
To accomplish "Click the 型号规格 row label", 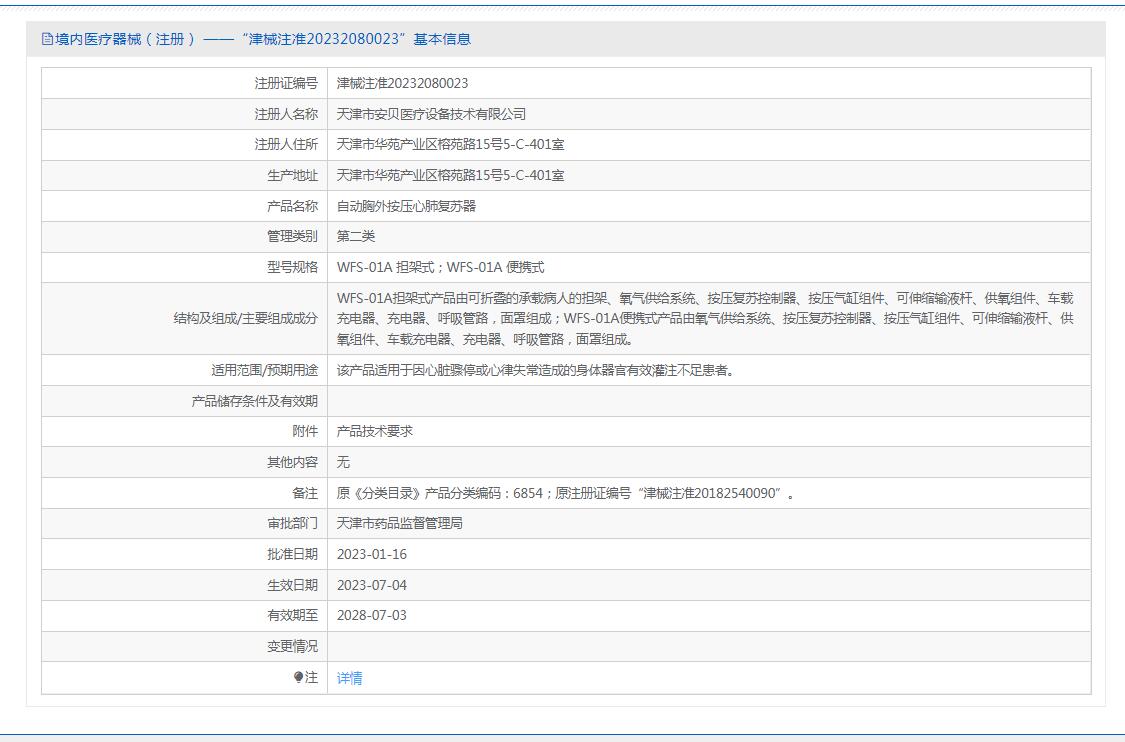I will [x=292, y=267].
